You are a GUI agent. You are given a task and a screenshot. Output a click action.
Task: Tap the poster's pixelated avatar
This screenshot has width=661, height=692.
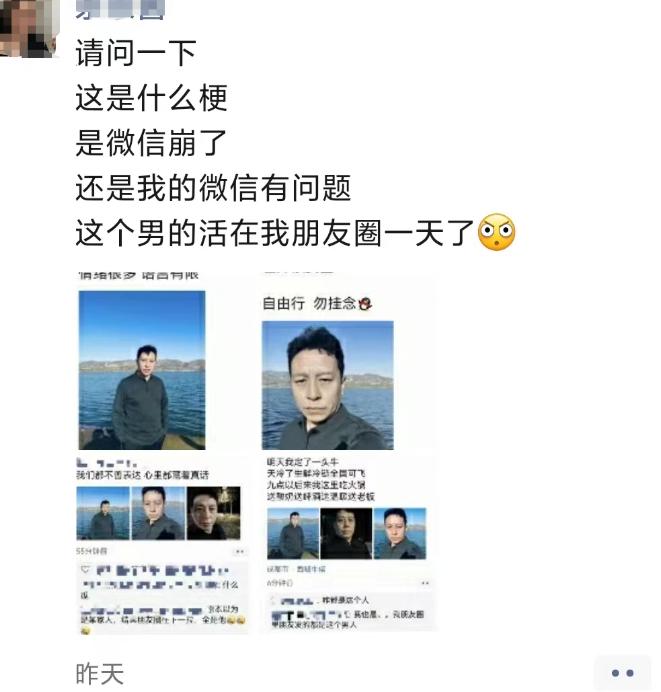(x=29, y=28)
